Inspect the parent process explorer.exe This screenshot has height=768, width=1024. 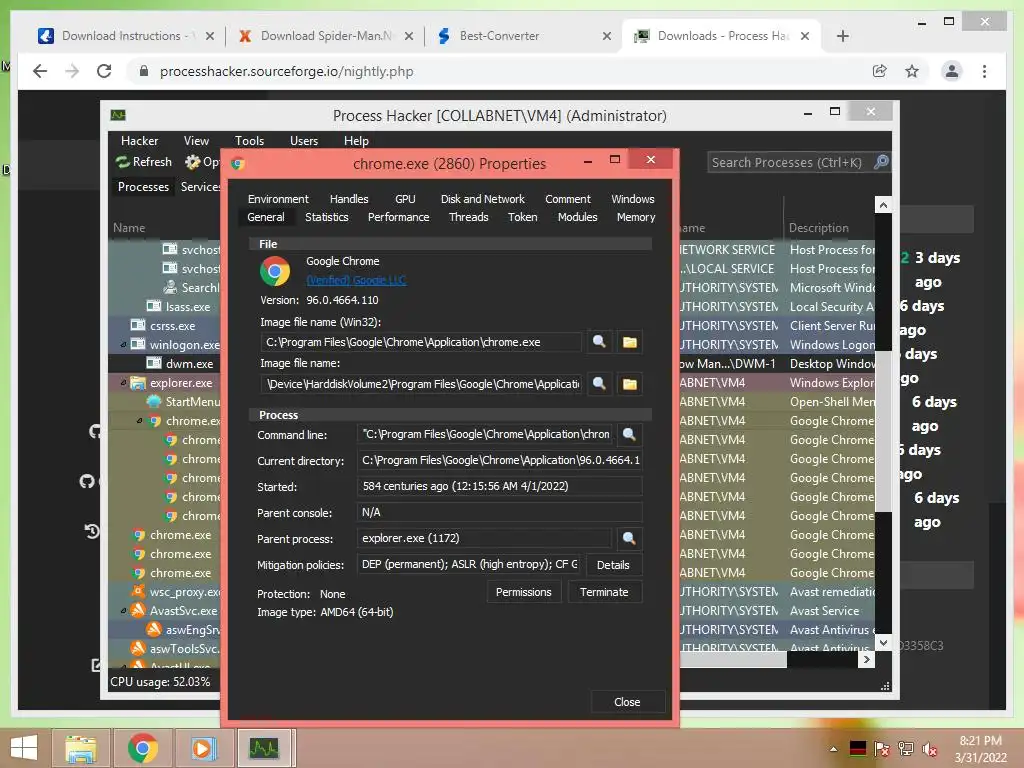click(629, 538)
